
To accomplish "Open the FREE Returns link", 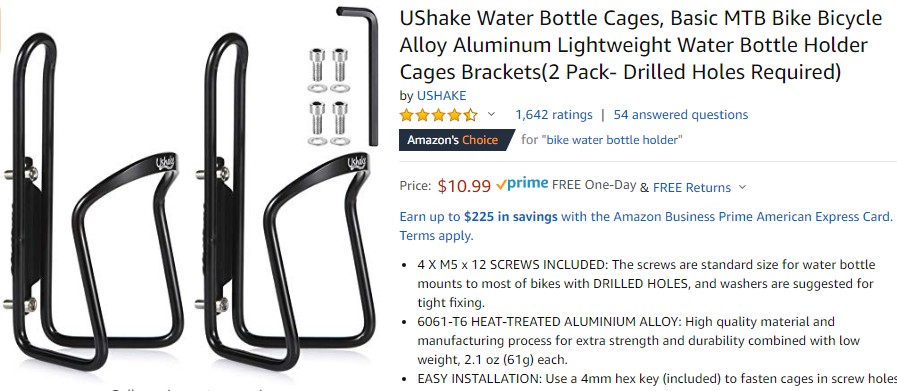I will [692, 187].
